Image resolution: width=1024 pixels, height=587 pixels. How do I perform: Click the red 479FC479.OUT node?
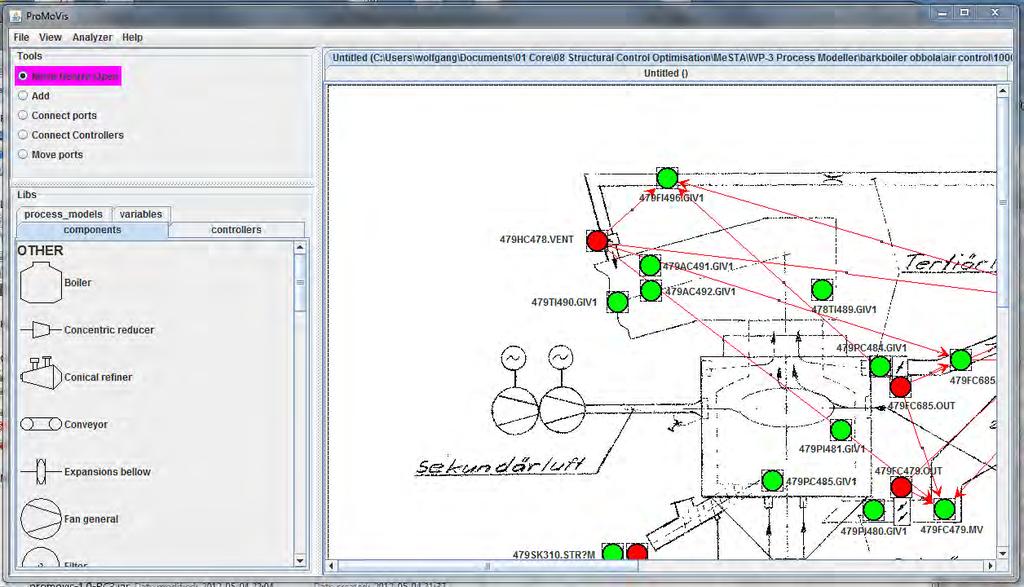[x=901, y=486]
